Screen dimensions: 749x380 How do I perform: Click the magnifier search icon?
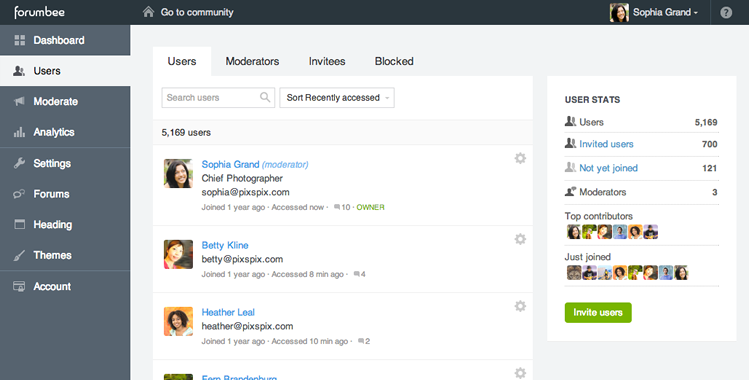coord(265,97)
